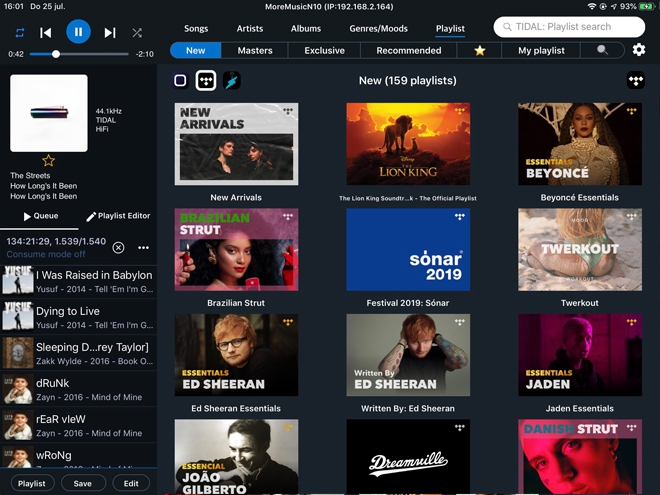Viewport: 660px width, 495px height.
Task: Open the Dreamville playlist cover
Action: [408, 457]
